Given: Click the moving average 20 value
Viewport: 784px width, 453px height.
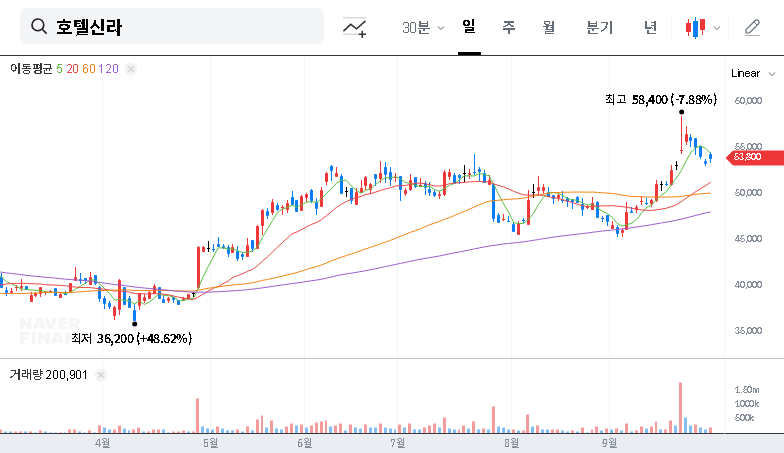Looking at the screenshot, I should (72, 69).
